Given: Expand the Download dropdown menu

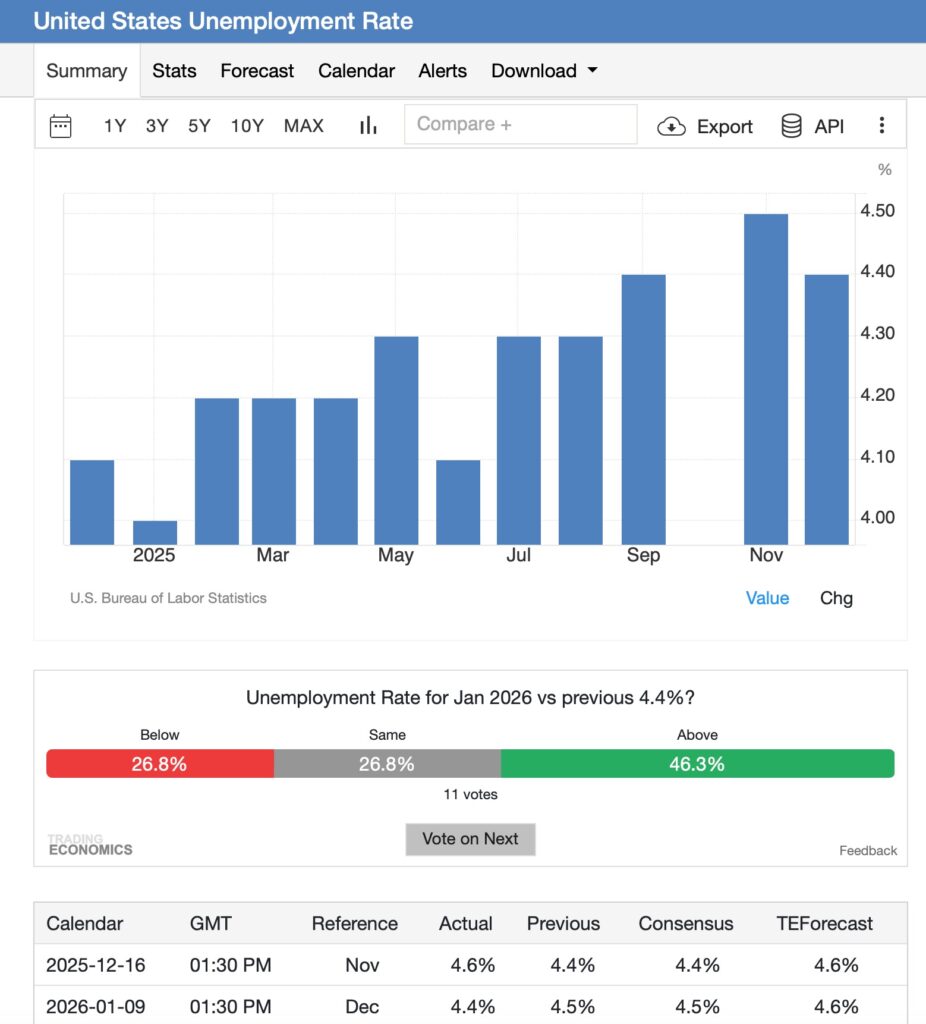Looking at the screenshot, I should coord(544,71).
